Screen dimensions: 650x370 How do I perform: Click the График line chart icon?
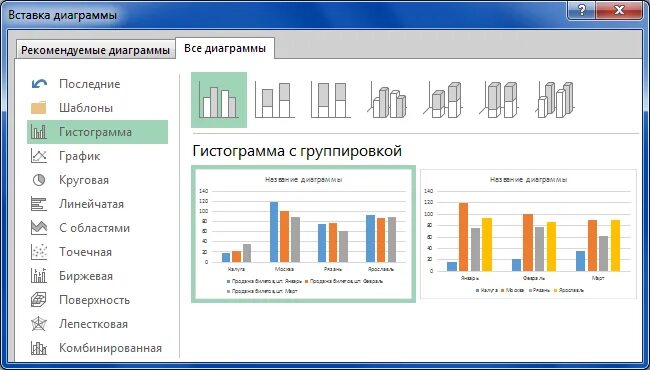click(x=39, y=156)
